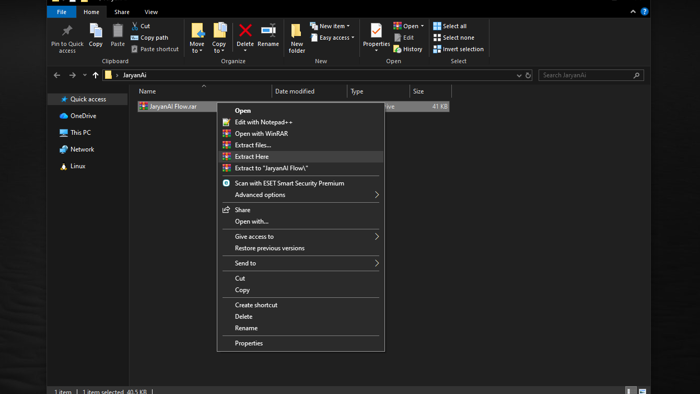The image size is (700, 394).
Task: Click the search magnifier icon
Action: (x=637, y=75)
